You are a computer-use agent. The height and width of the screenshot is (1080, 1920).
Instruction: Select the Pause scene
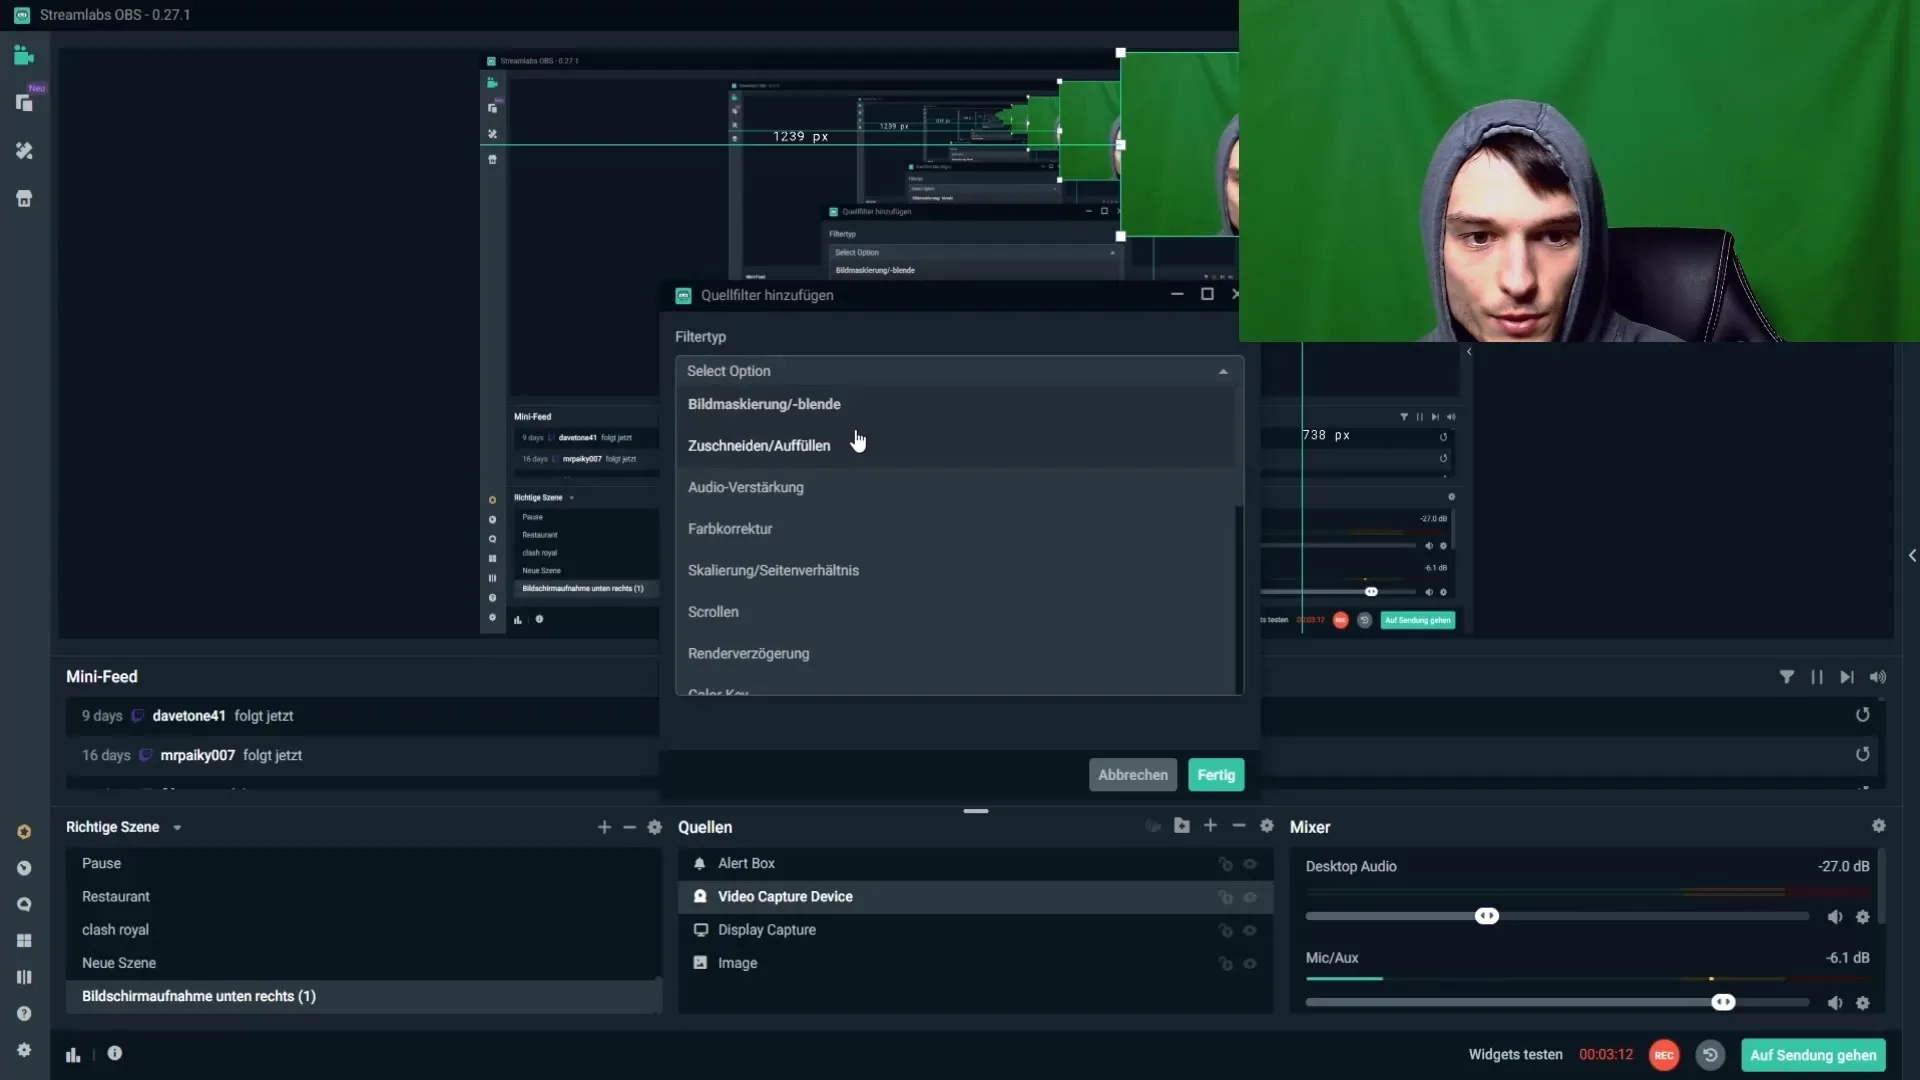tap(363, 864)
